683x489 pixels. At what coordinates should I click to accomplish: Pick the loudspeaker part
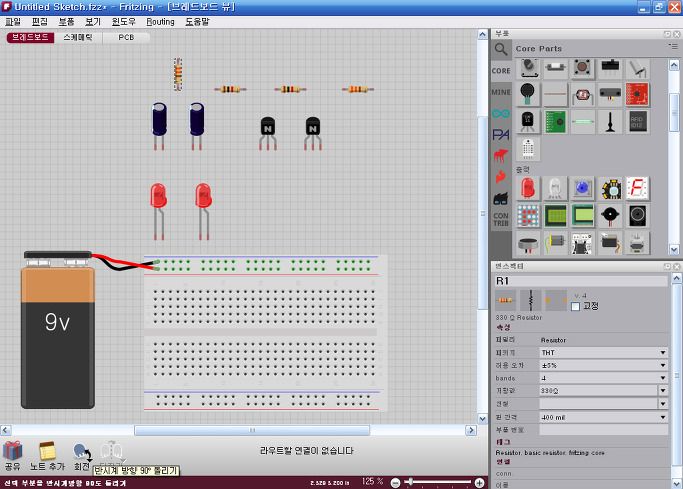click(637, 216)
